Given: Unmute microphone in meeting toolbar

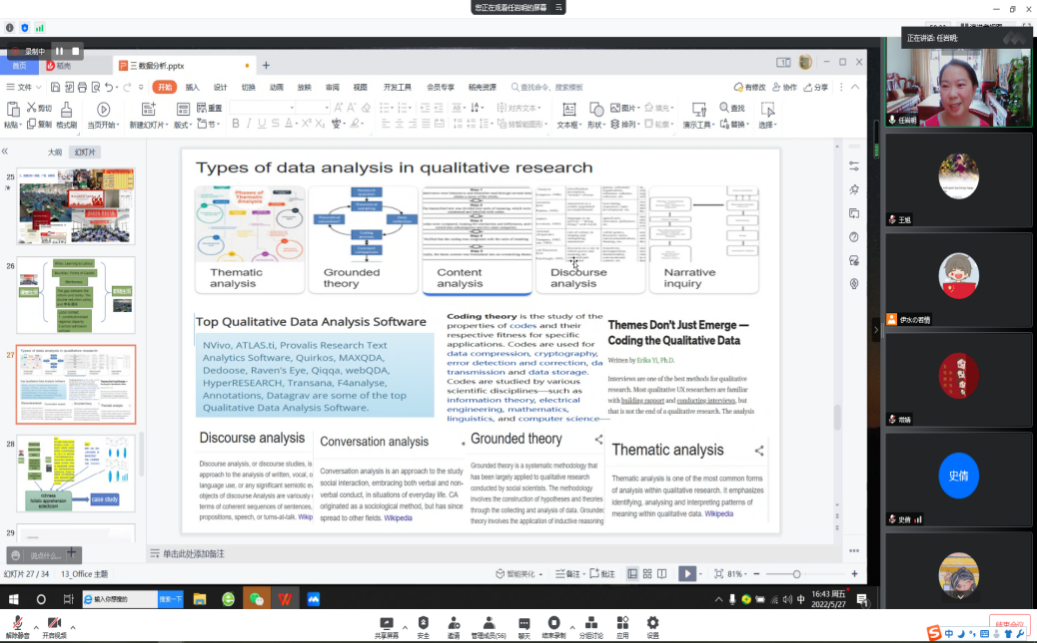Looking at the screenshot, I should 18,623.
